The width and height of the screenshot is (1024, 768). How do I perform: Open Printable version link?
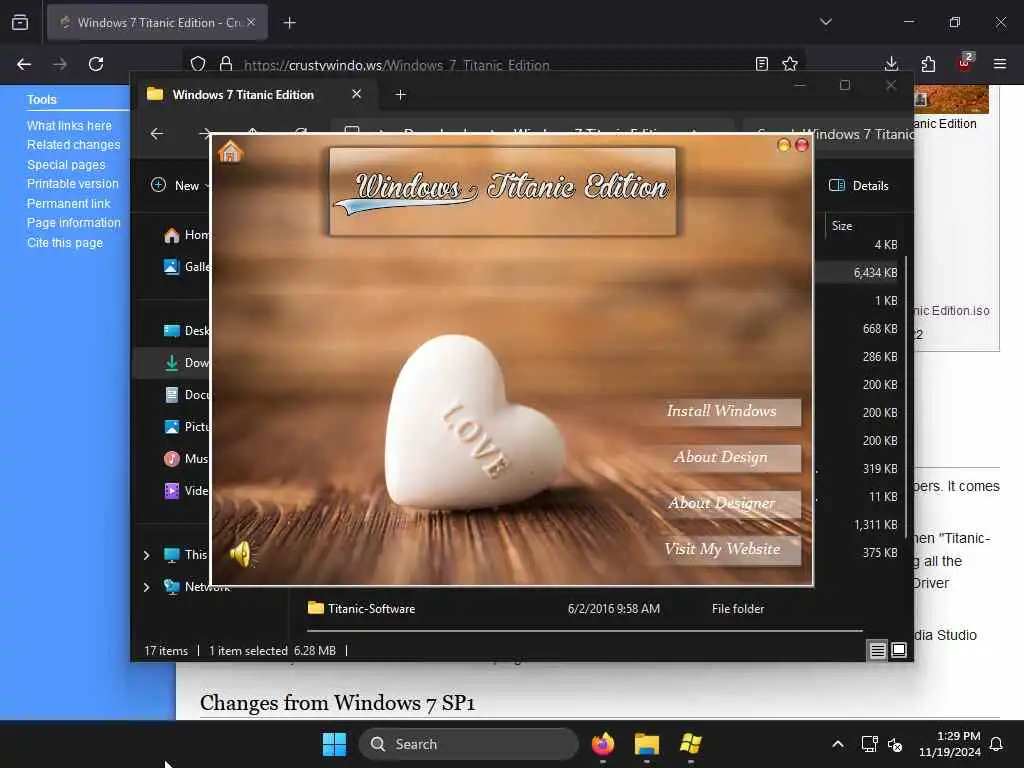coord(72,184)
